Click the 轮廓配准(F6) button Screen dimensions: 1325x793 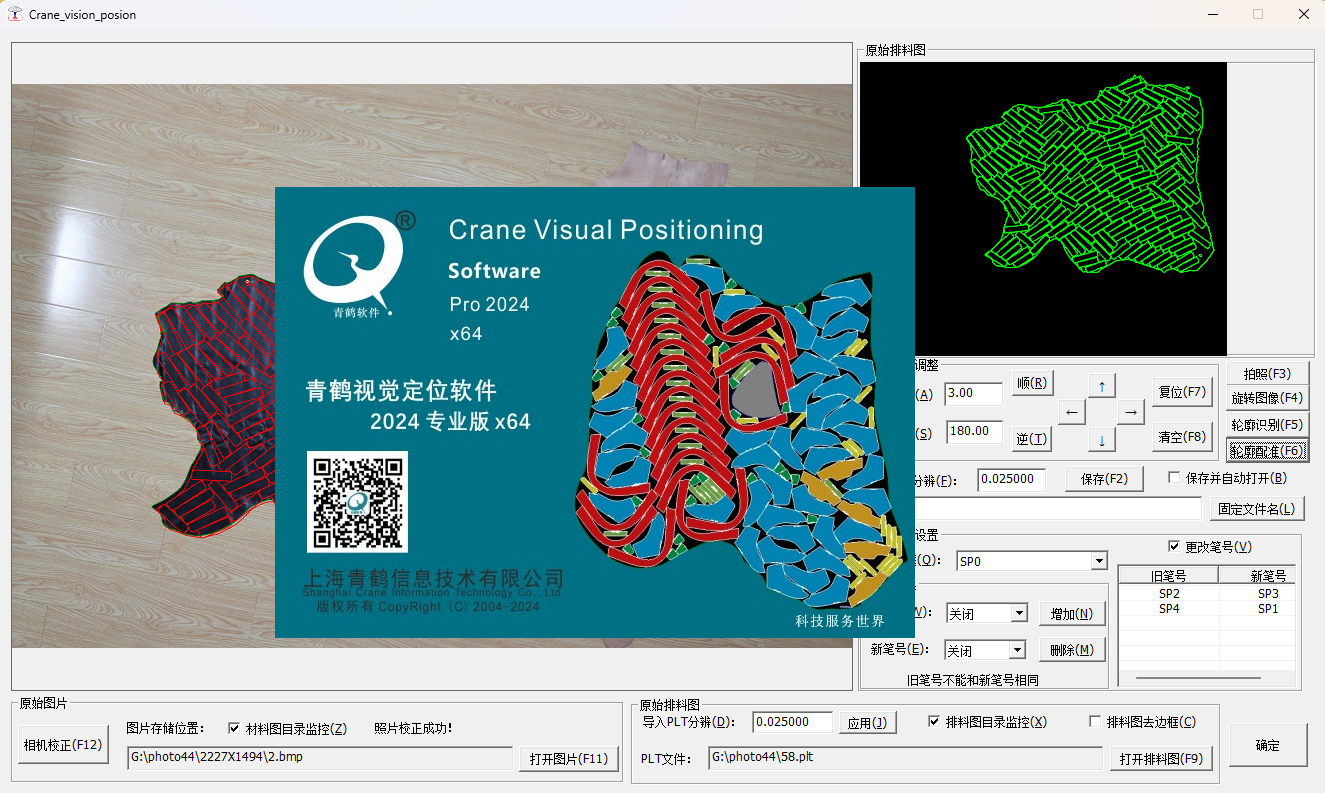(x=1267, y=450)
